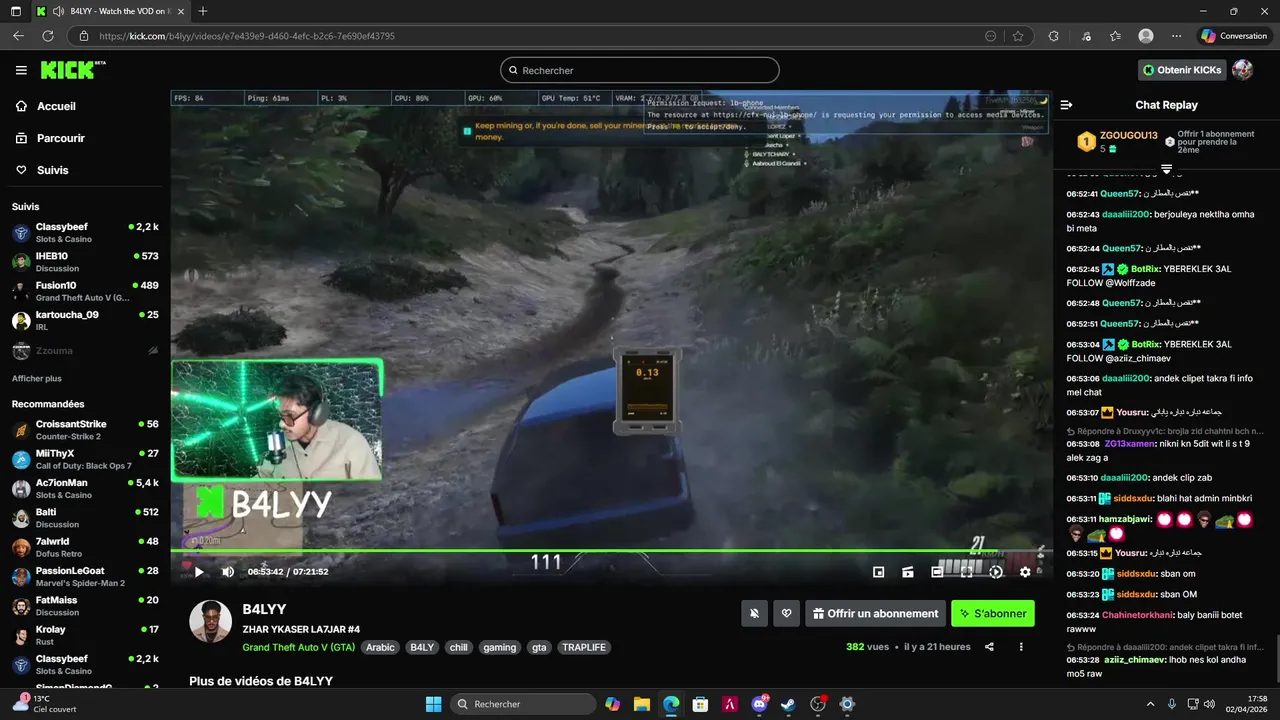
Task: Open a new browser tab
Action: click(x=203, y=11)
